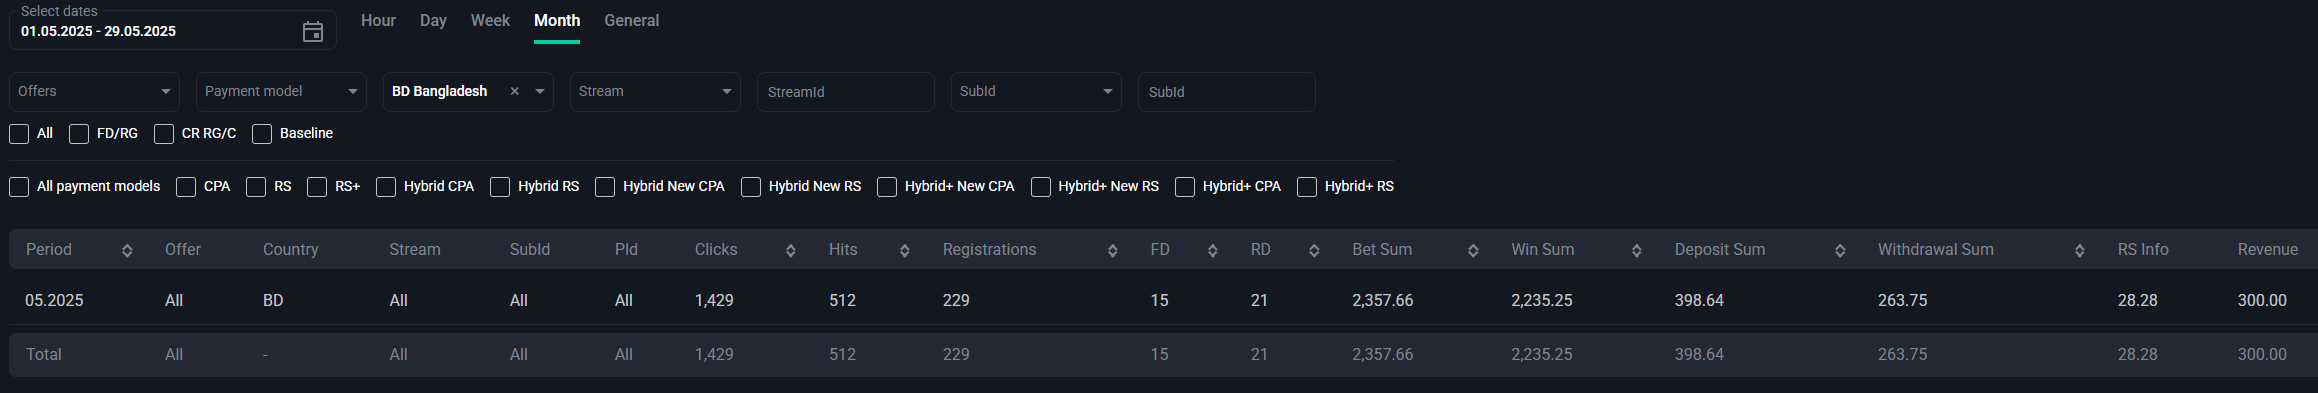This screenshot has height=393, width=2318.
Task: Sort by Hits column sort icon
Action: [904, 250]
